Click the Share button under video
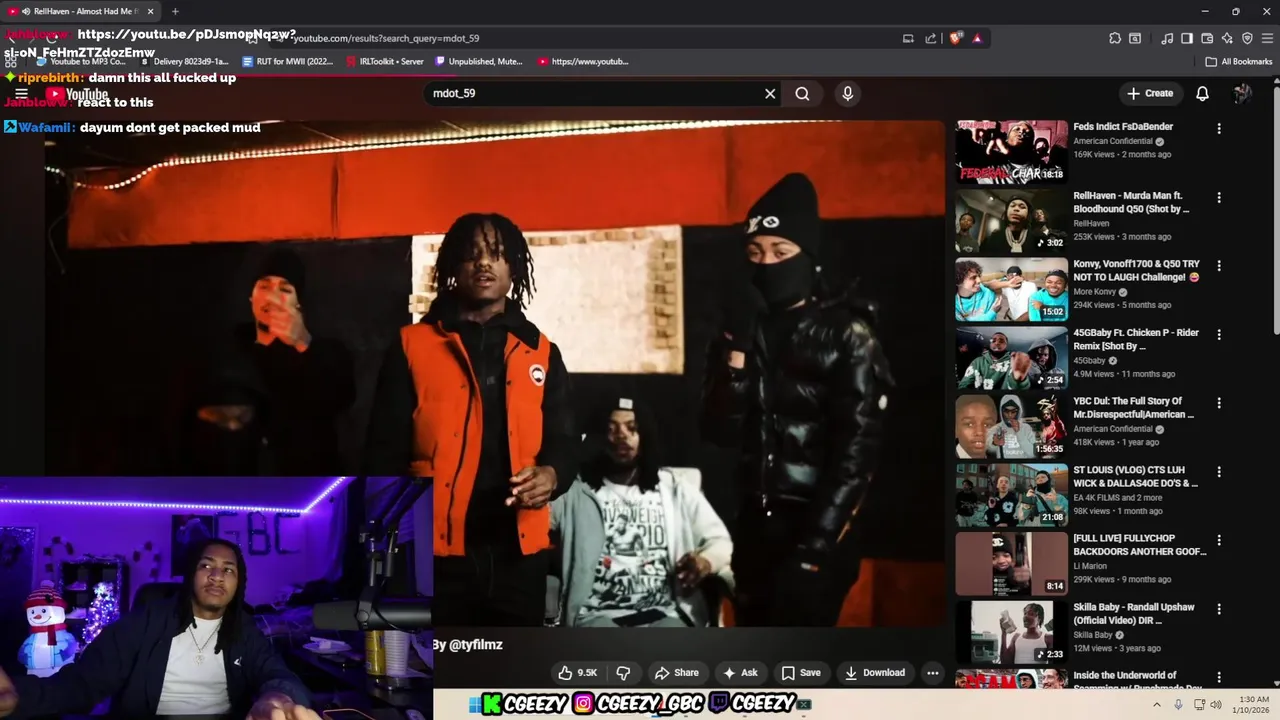The image size is (1280, 720). pos(677,673)
